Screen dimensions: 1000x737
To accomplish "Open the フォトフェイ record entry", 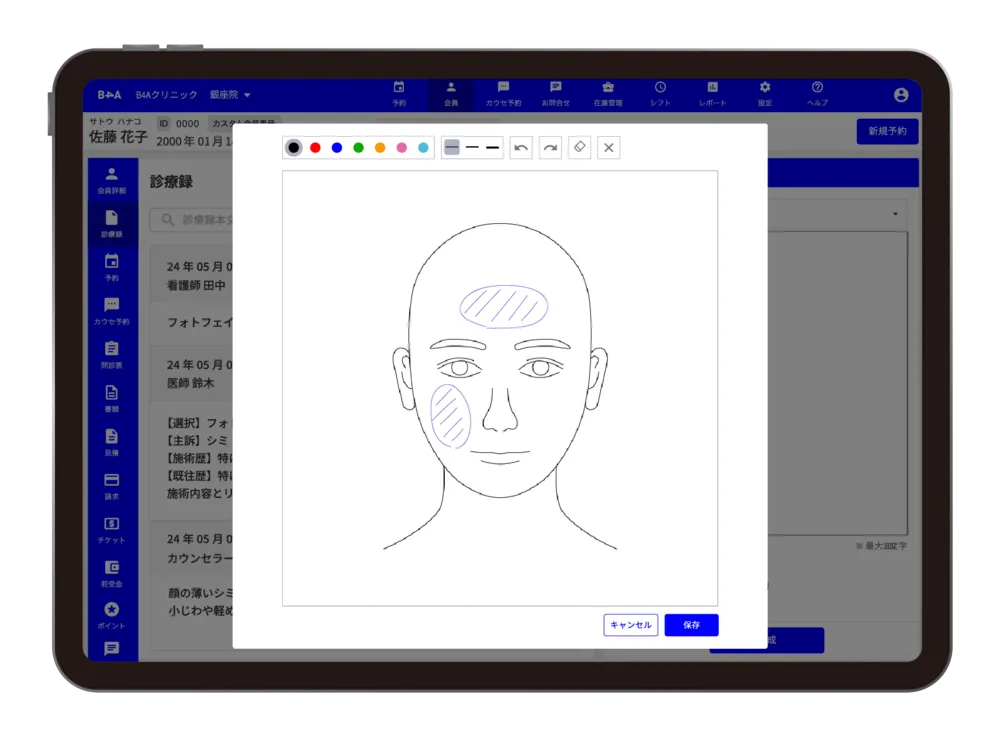I will point(192,323).
